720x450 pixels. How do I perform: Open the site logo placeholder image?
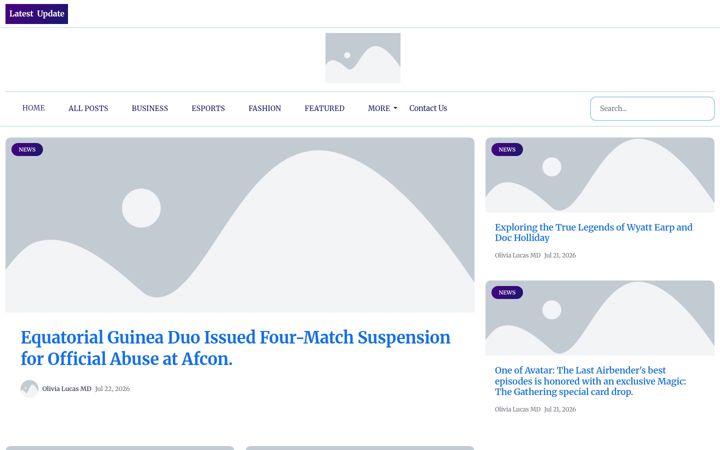[363, 58]
